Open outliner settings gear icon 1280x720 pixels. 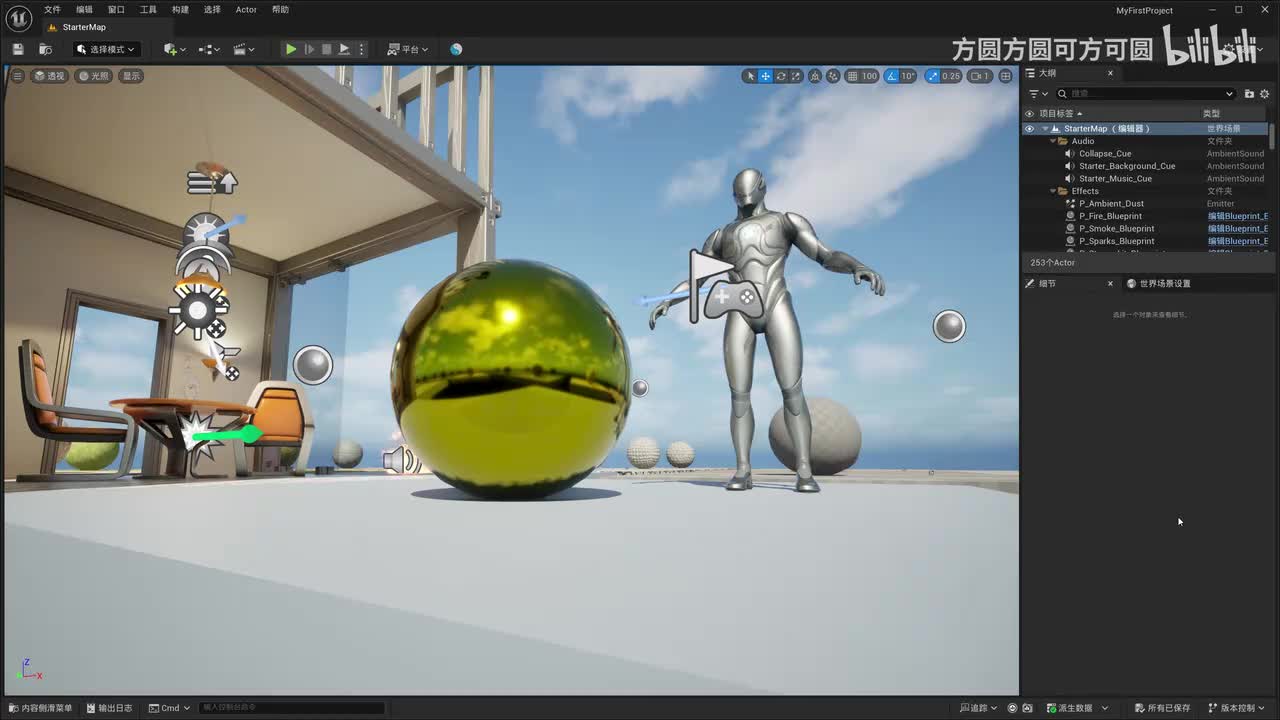pyautogui.click(x=1264, y=94)
